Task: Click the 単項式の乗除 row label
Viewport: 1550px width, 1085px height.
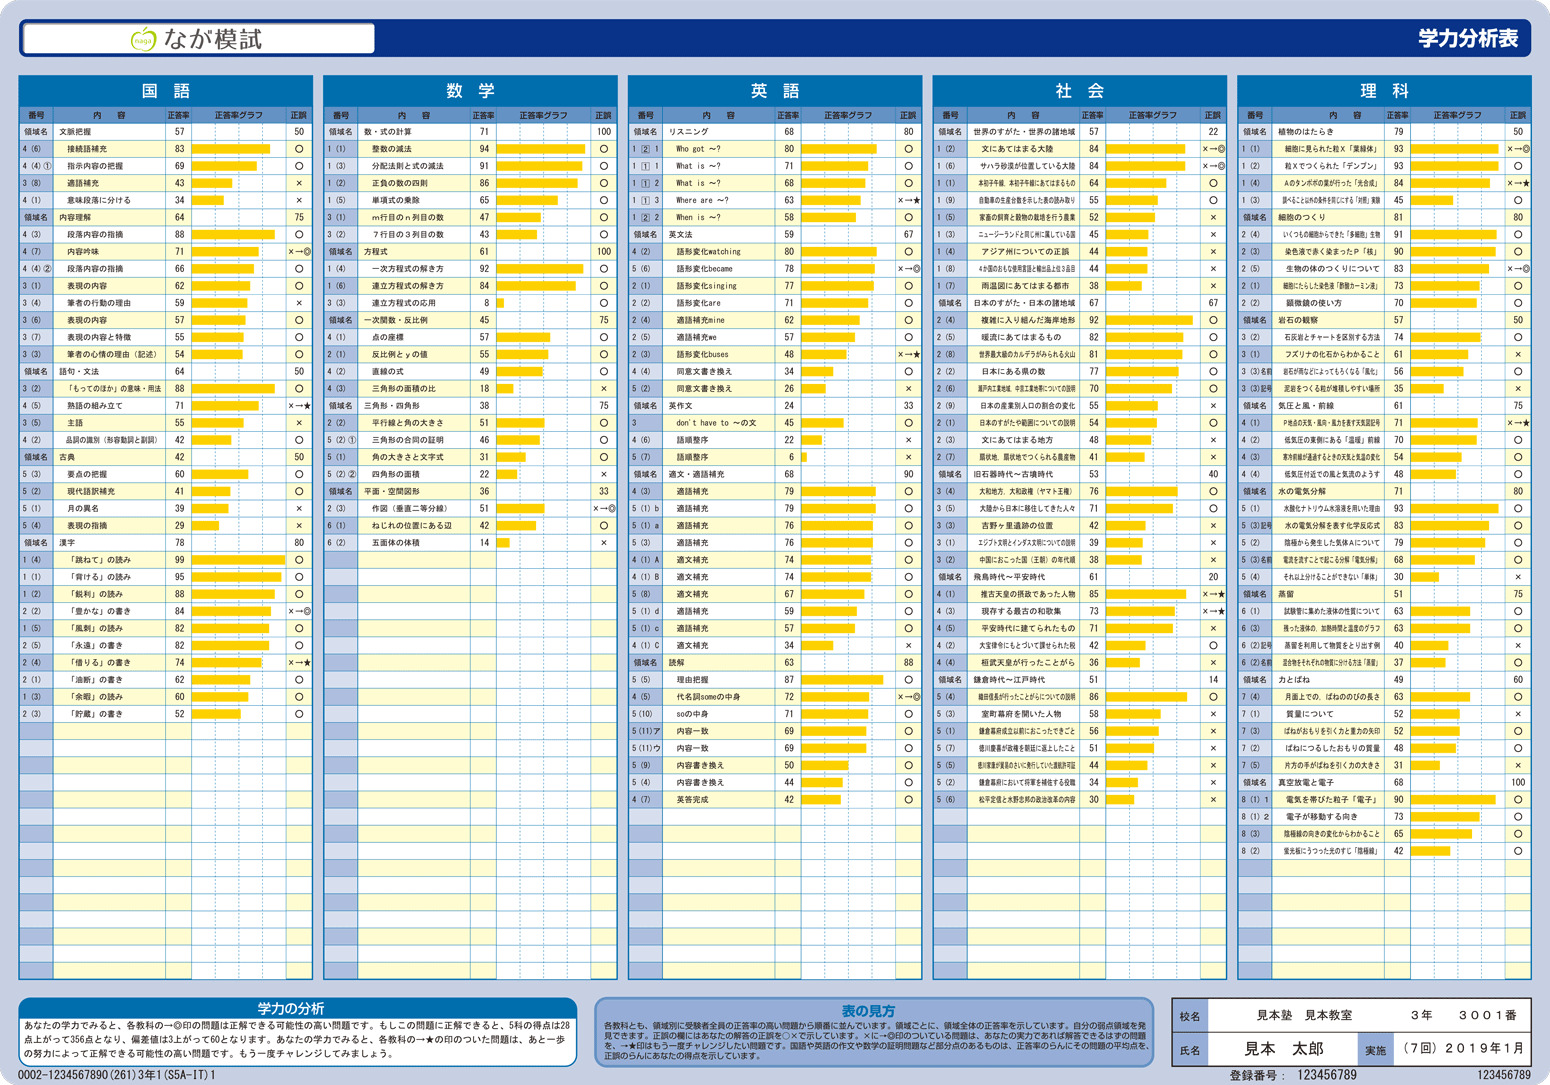Action: tap(395, 200)
